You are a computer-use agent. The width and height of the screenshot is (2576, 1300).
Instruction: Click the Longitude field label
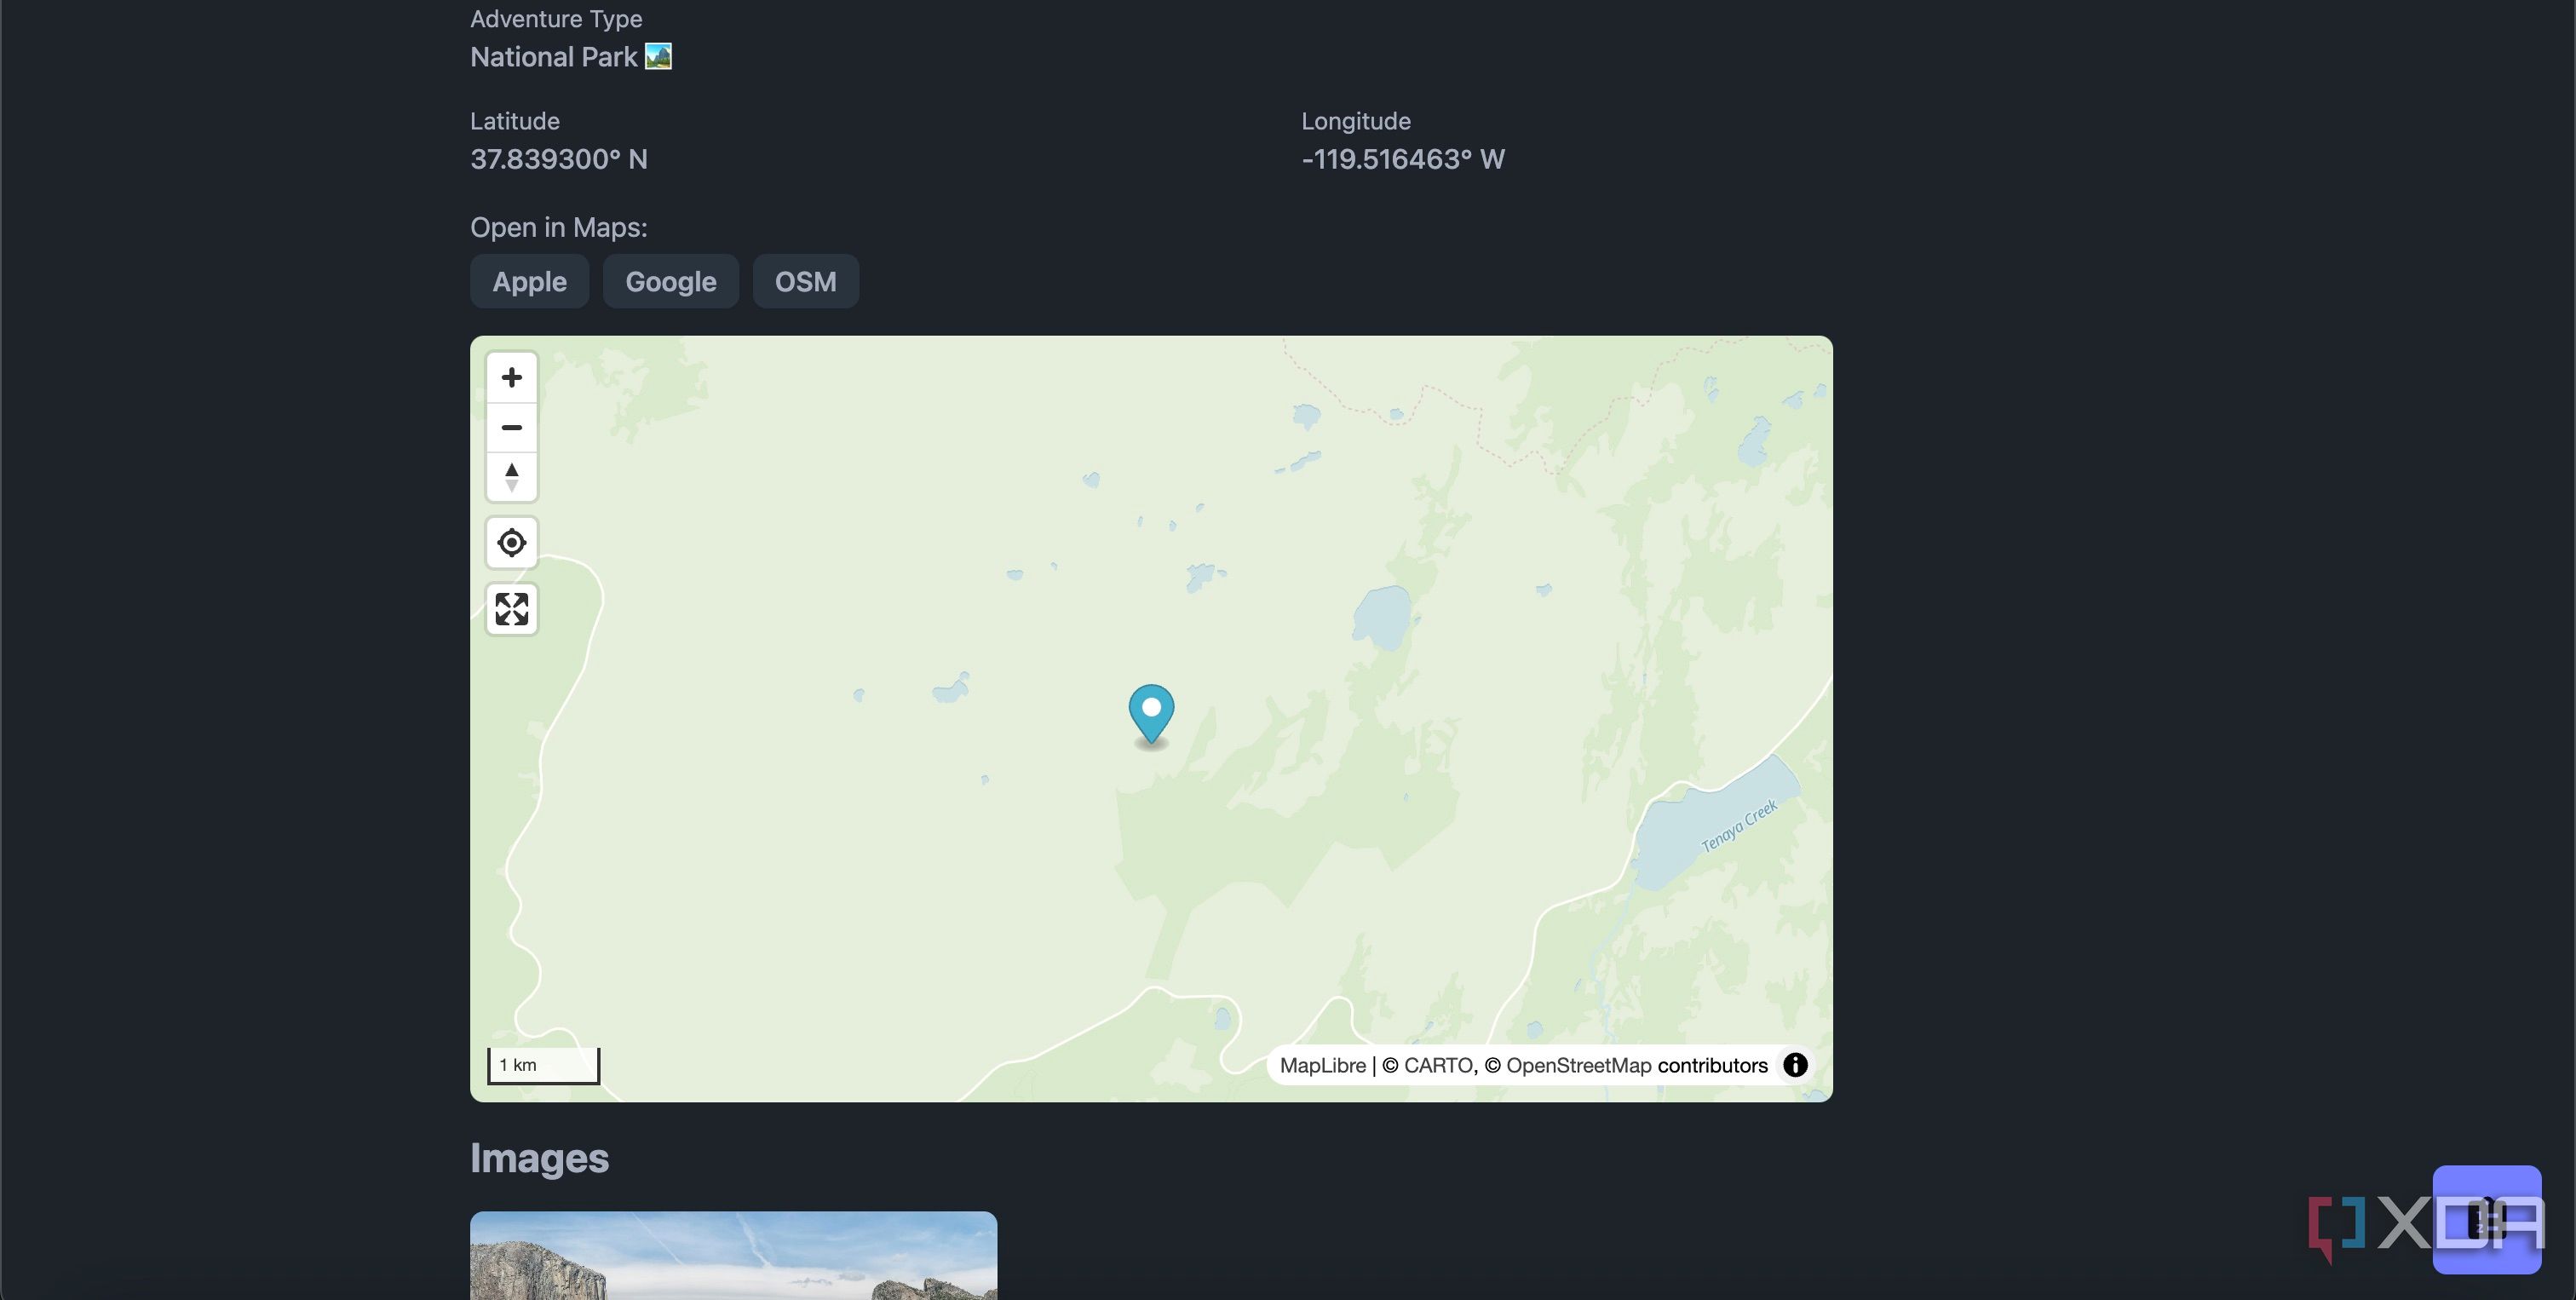1355,121
